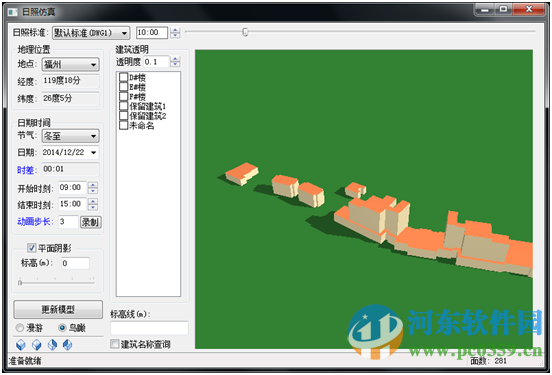Viewport: 552px width, 375px height.
Task: Click the 10:00 current time field
Action: [x=152, y=33]
